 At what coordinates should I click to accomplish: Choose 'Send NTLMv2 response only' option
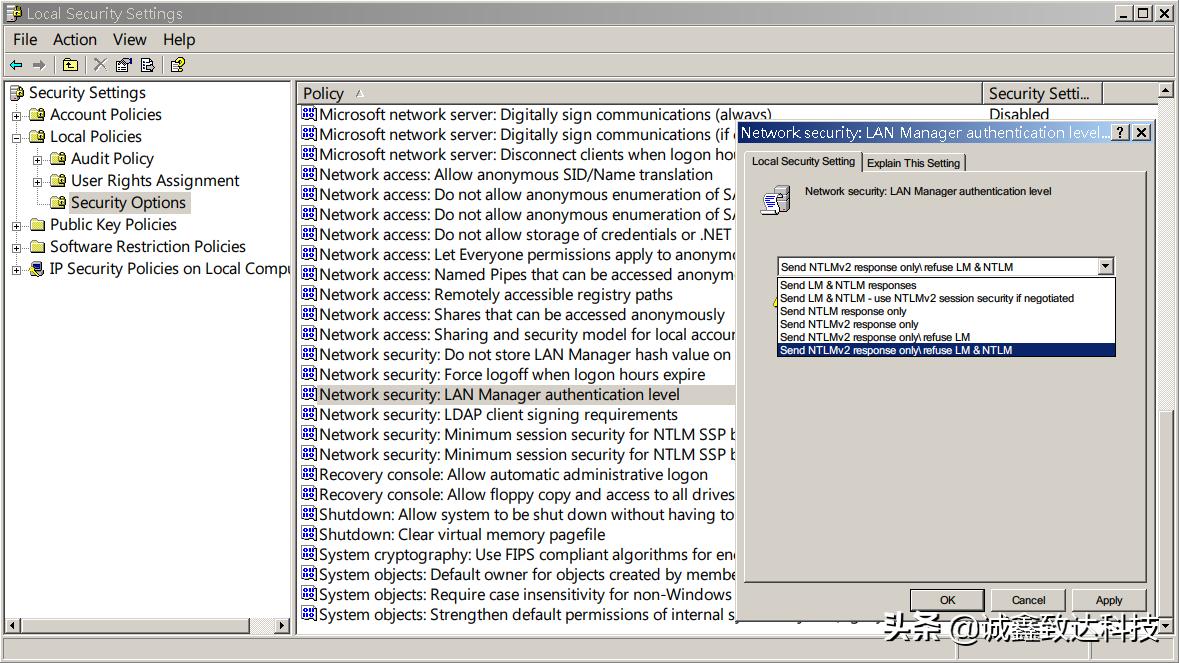(x=946, y=324)
